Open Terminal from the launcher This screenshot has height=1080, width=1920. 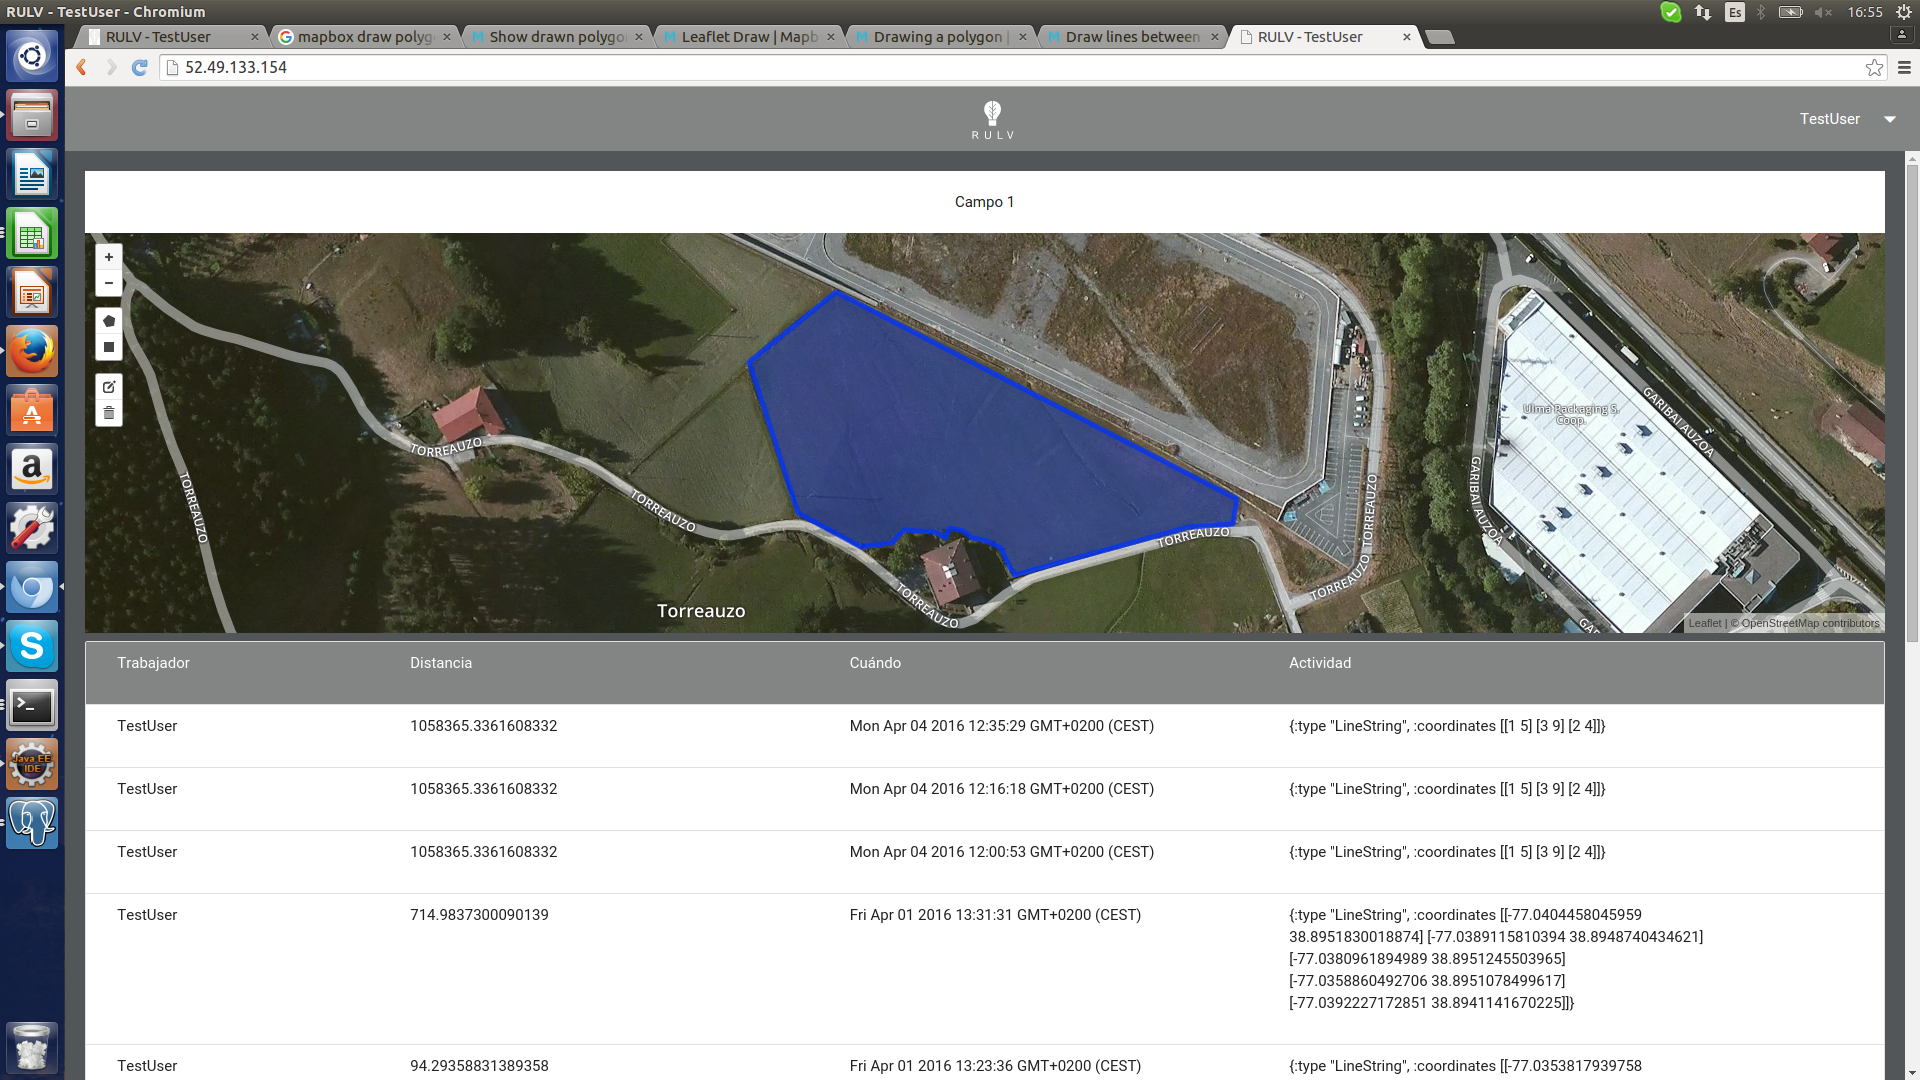(32, 706)
